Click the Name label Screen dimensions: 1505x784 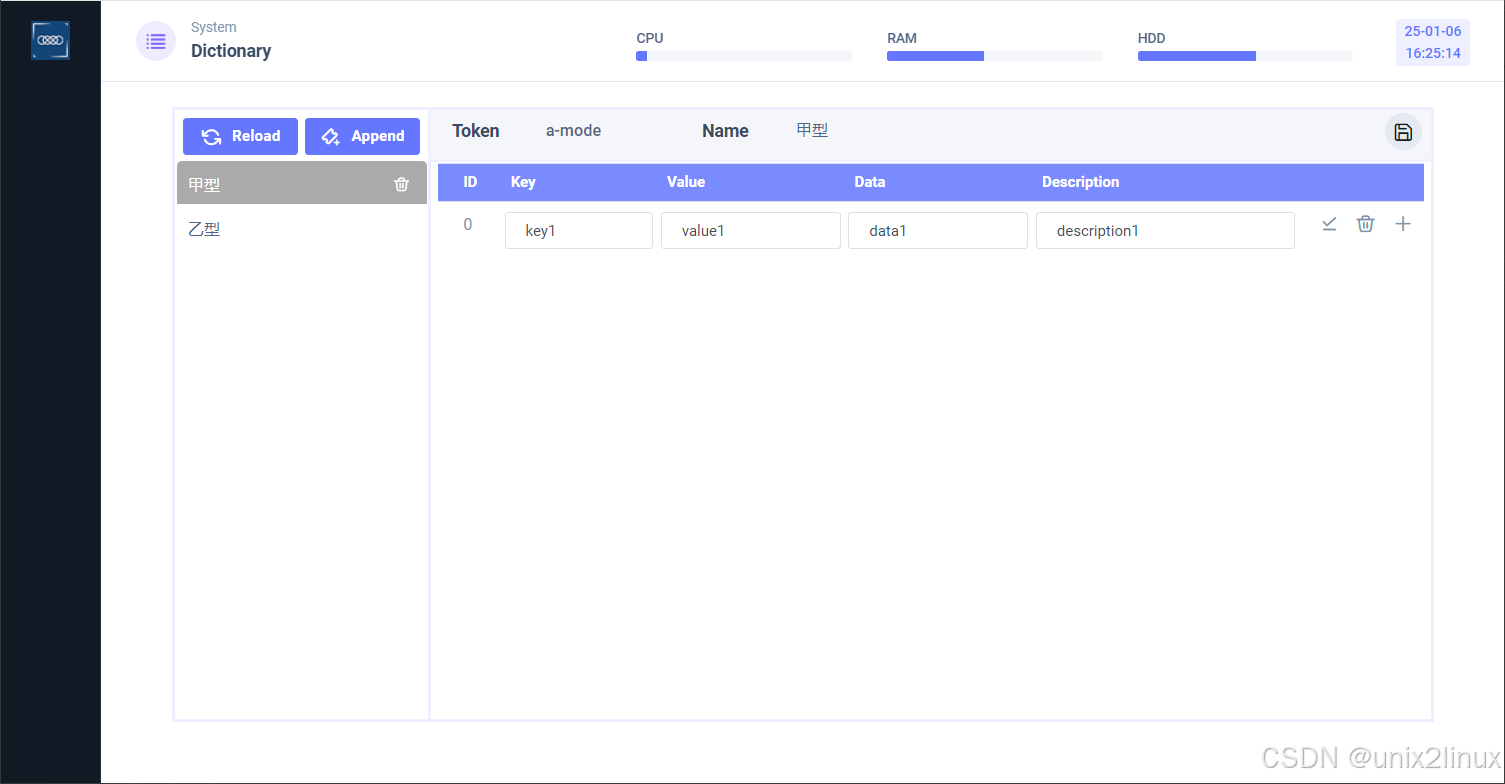[725, 131]
